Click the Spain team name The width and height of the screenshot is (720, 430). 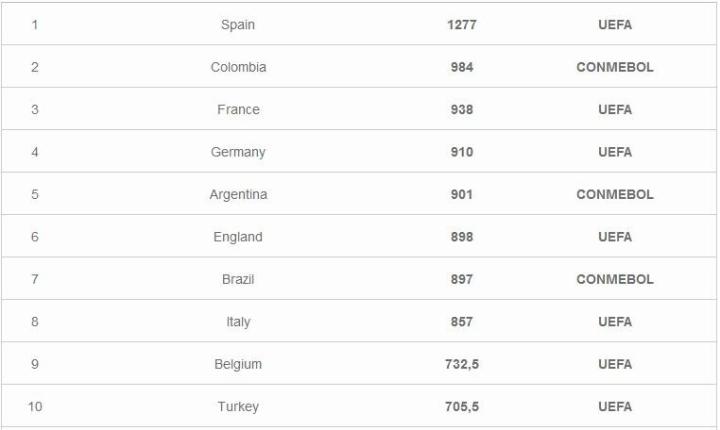(x=238, y=25)
